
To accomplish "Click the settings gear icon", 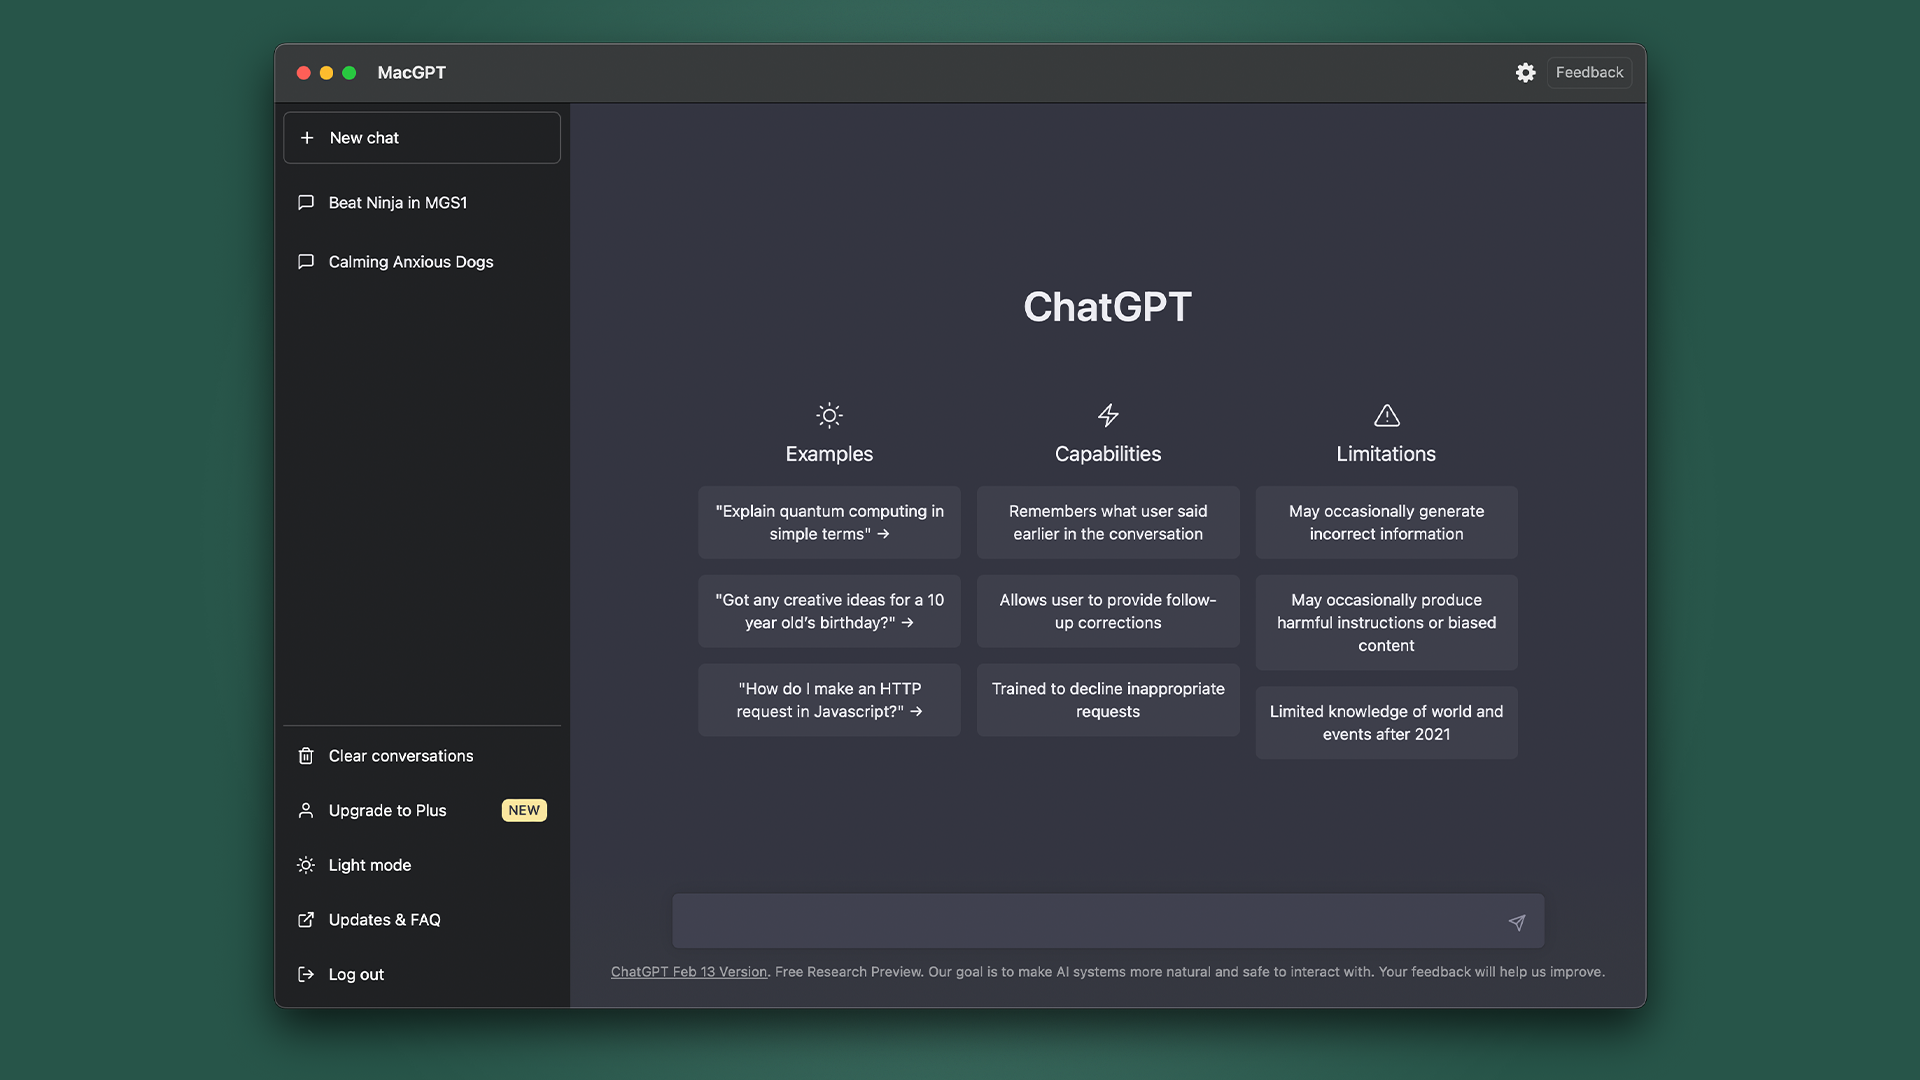I will coord(1525,72).
